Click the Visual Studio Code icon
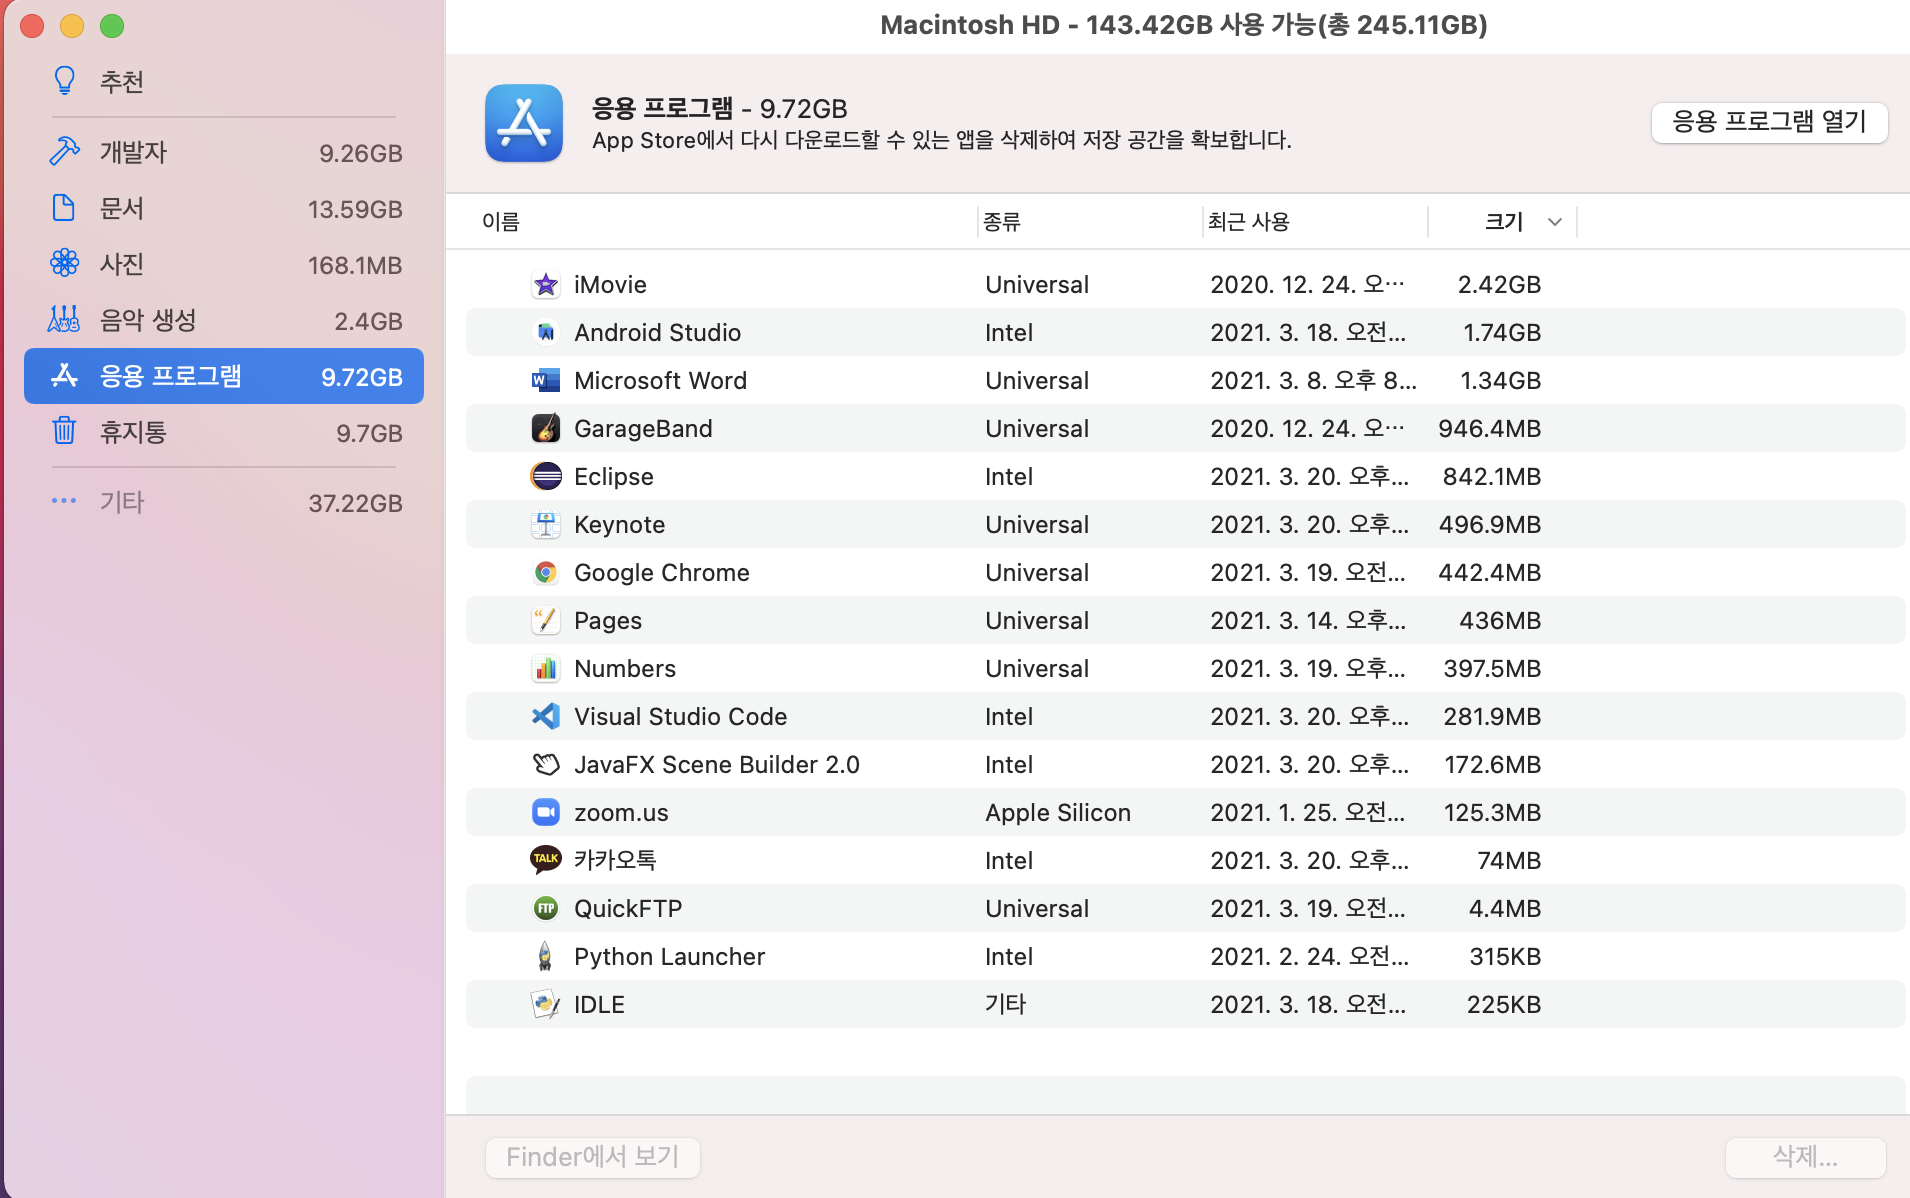The image size is (1910, 1198). [x=545, y=717]
